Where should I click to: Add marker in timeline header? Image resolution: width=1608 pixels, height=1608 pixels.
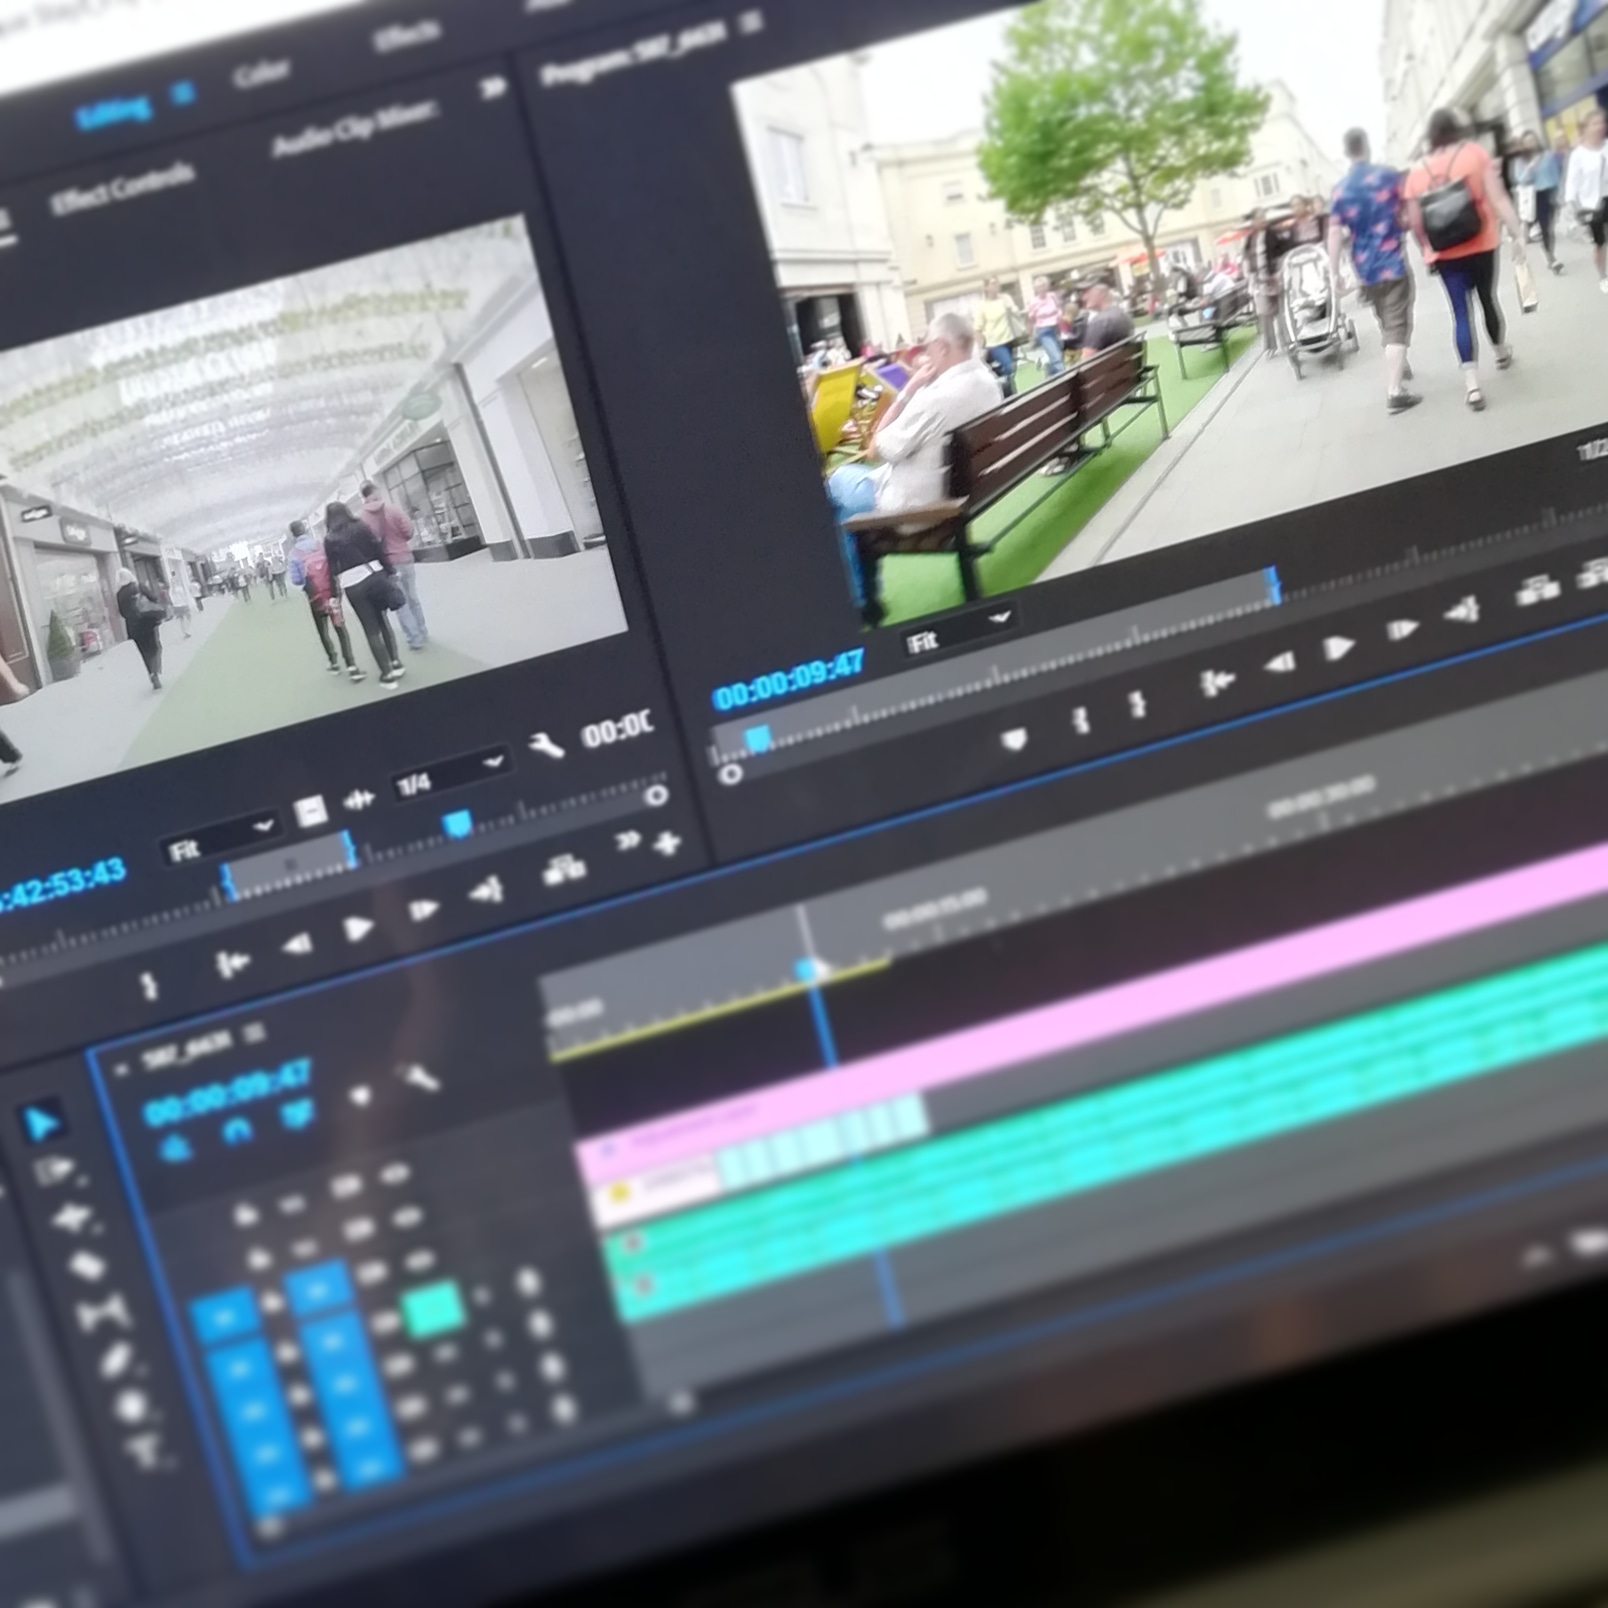pyautogui.click(x=359, y=1097)
